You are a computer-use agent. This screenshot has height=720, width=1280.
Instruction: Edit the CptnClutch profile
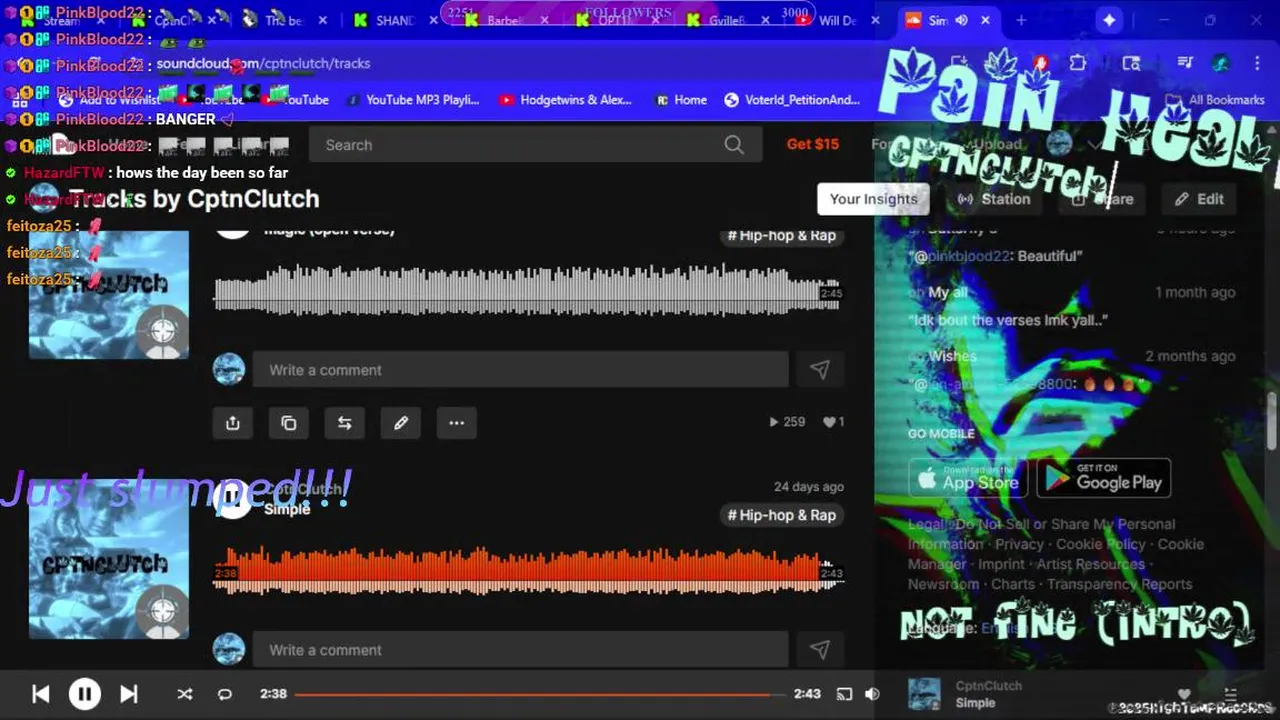[1200, 199]
